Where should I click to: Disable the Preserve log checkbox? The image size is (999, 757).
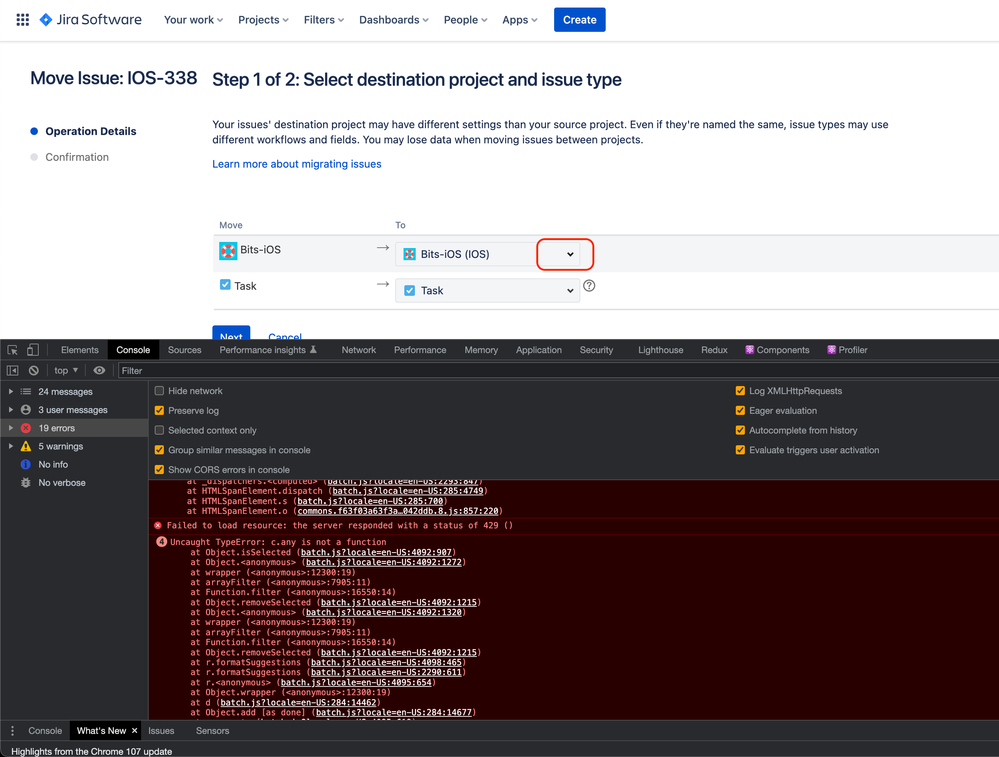coord(159,410)
